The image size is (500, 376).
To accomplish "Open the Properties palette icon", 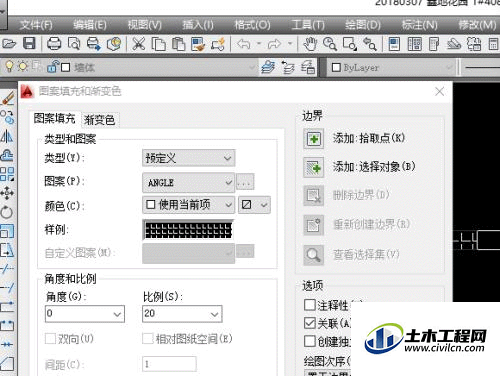I will pos(394,44).
